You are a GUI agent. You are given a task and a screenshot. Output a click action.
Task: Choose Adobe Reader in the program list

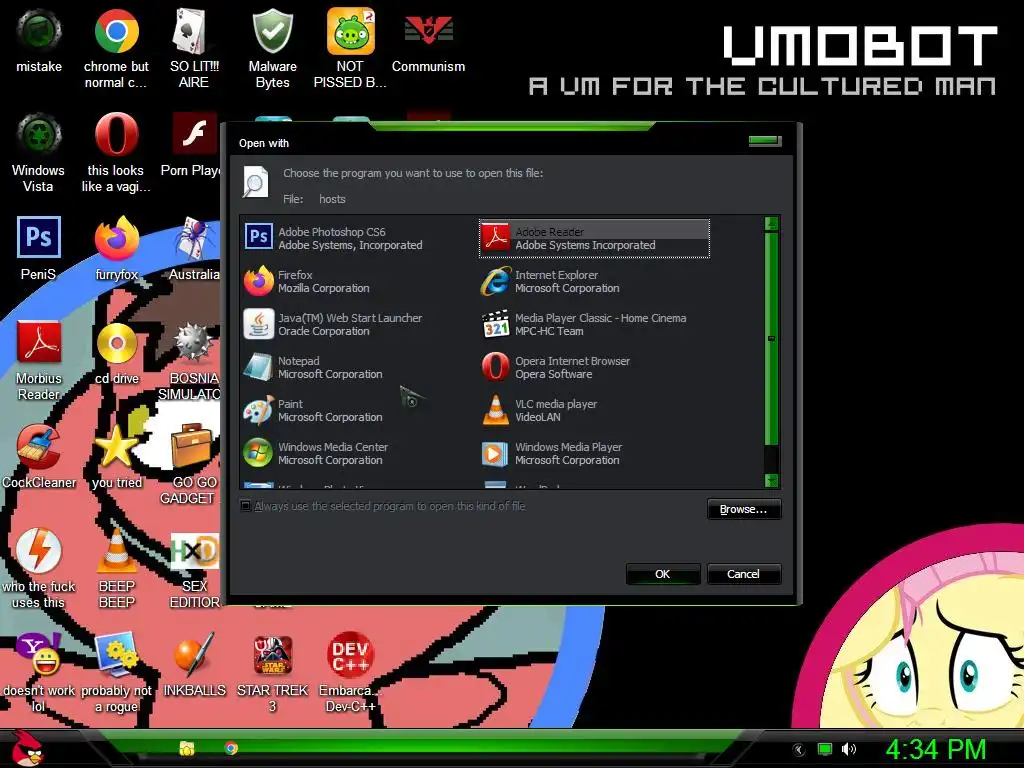(x=594, y=238)
